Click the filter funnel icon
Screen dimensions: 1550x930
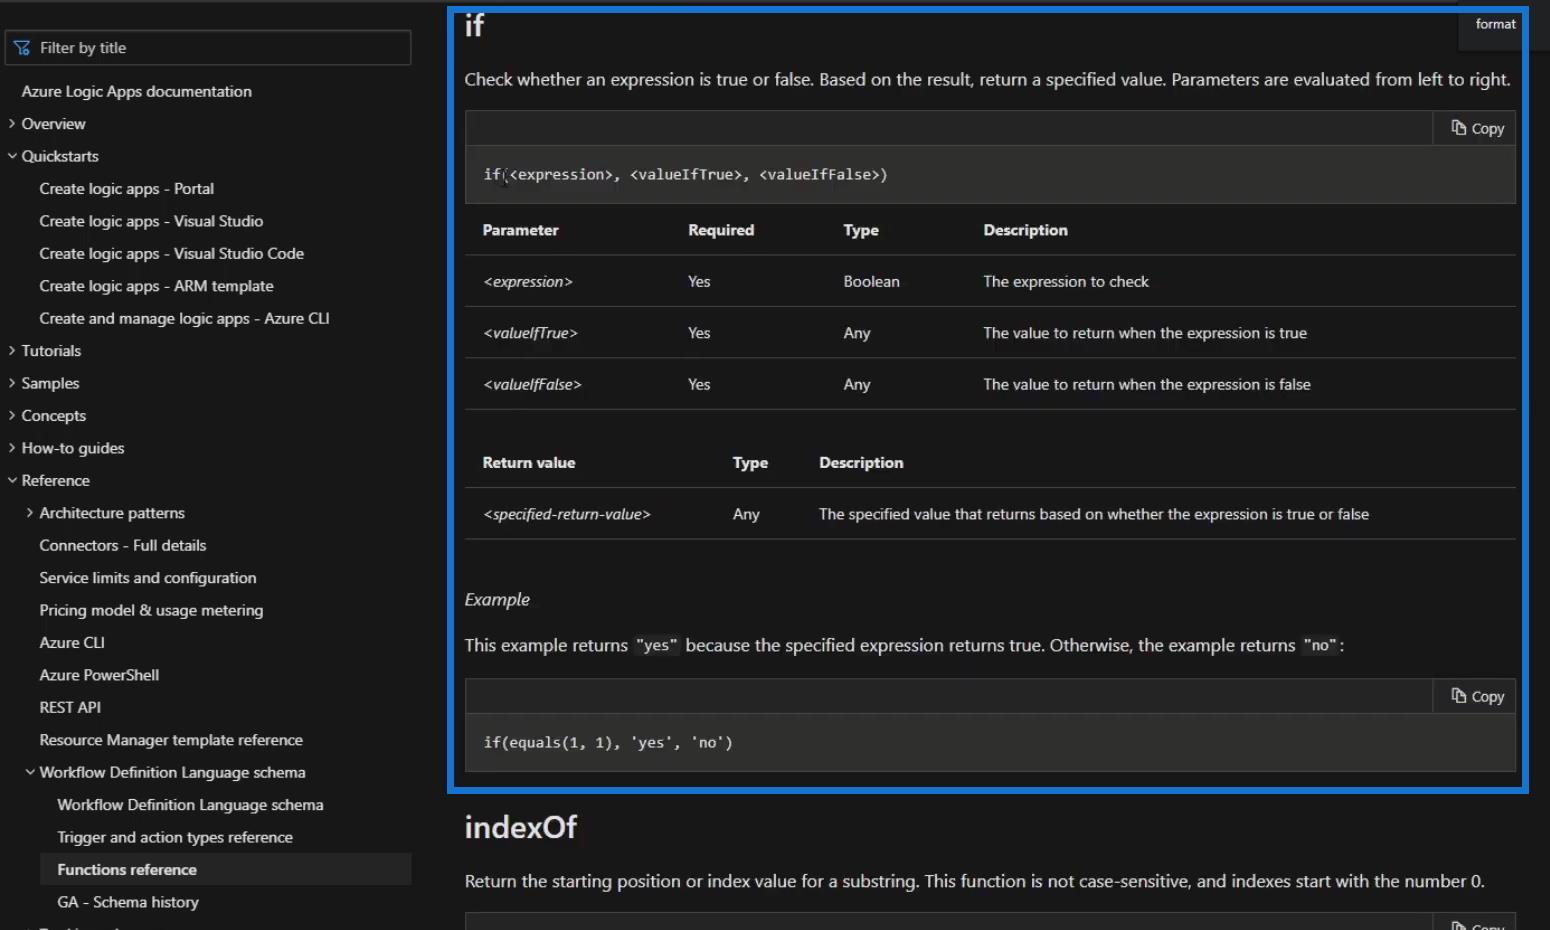22,48
